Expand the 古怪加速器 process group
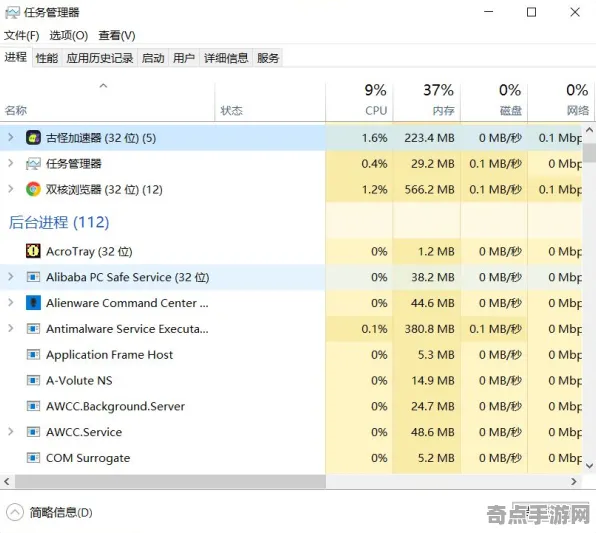Viewport: 596px width, 533px height. [11, 138]
